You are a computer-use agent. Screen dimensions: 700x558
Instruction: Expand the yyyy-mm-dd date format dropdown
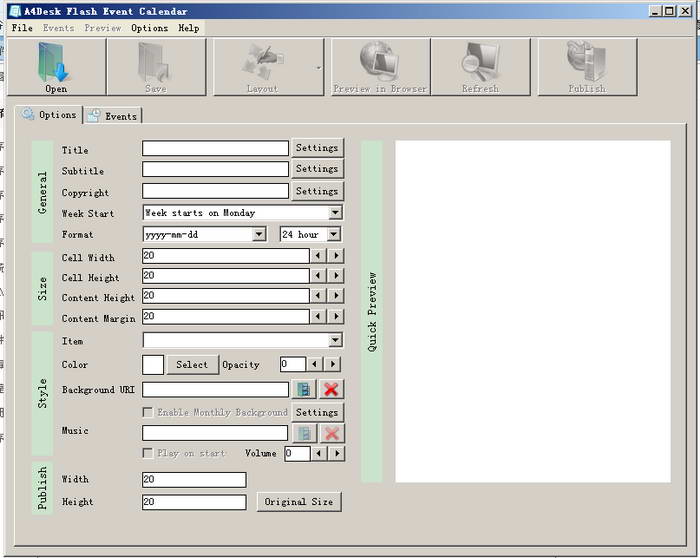tap(259, 234)
